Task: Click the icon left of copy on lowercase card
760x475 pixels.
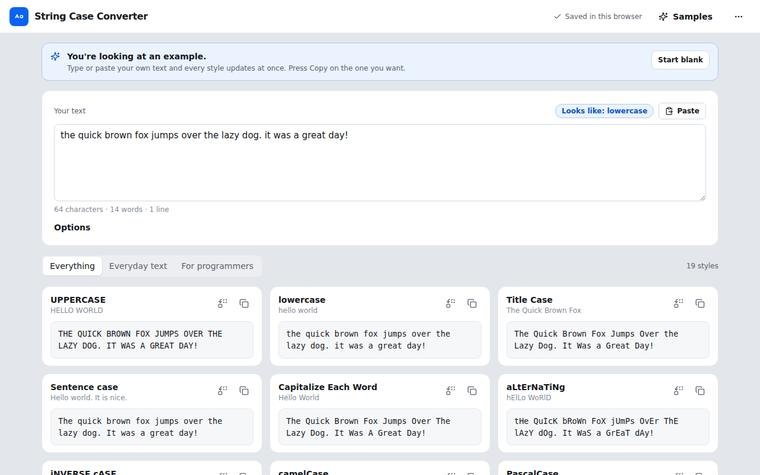Action: point(450,303)
